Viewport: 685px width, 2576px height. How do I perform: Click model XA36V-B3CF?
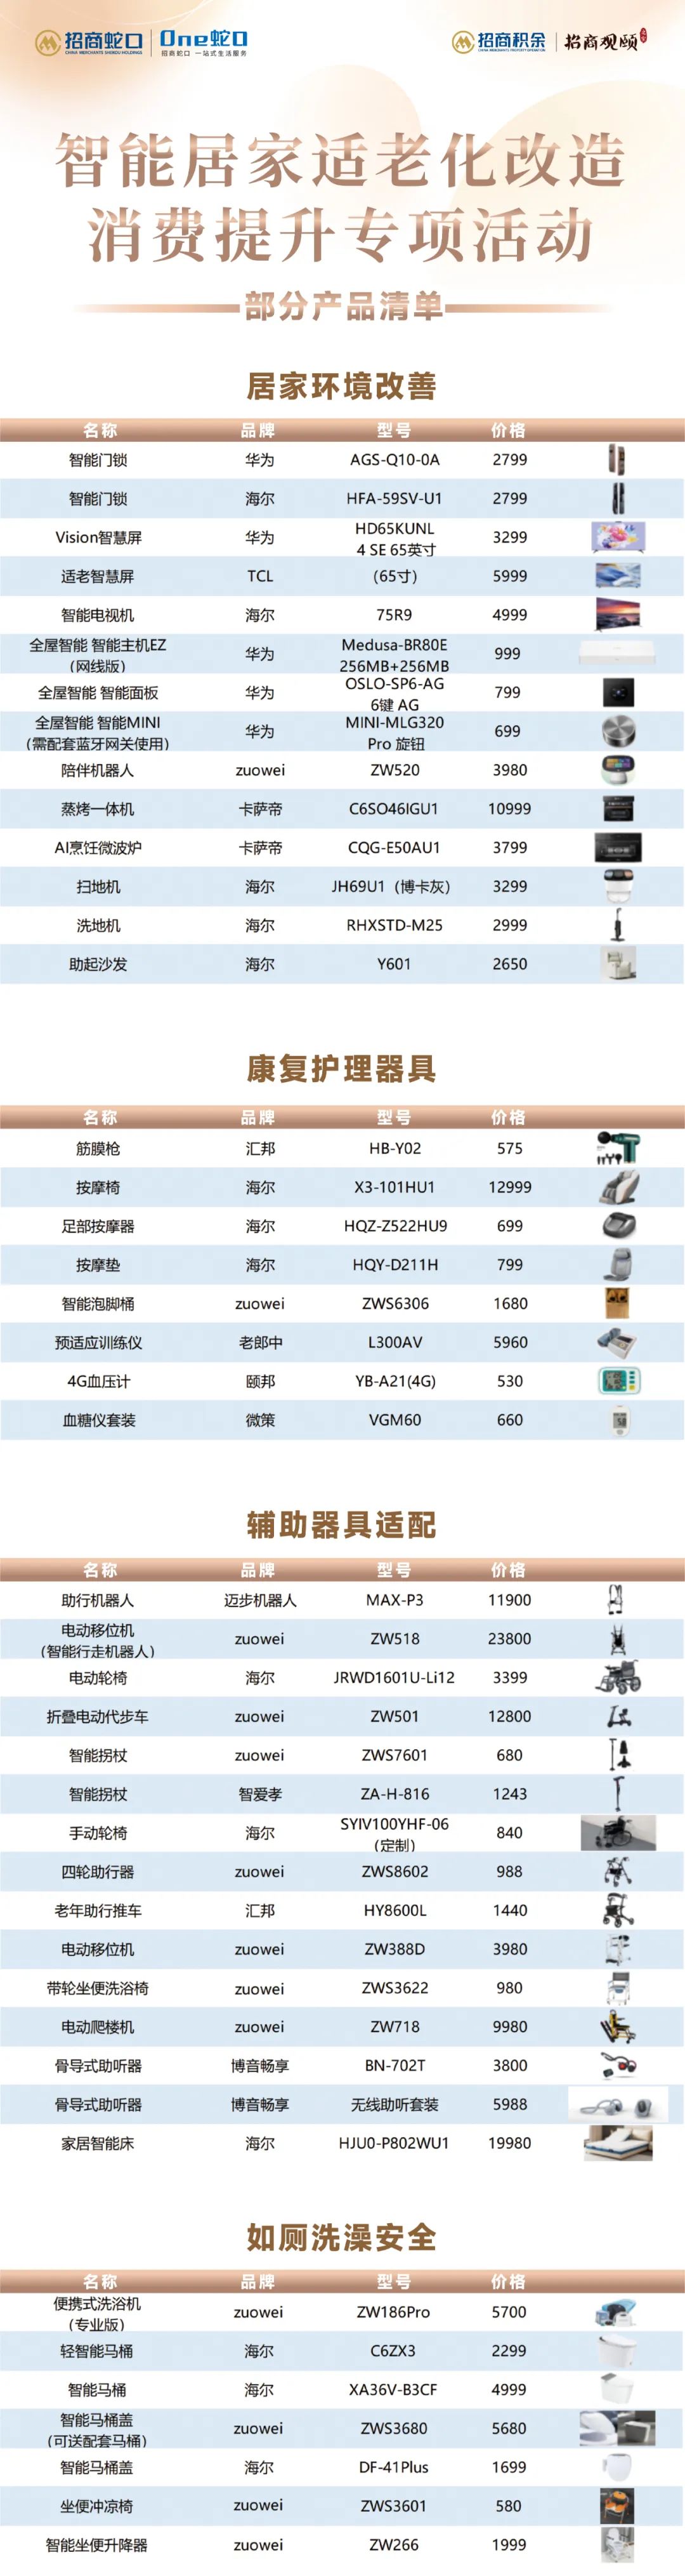393,2389
